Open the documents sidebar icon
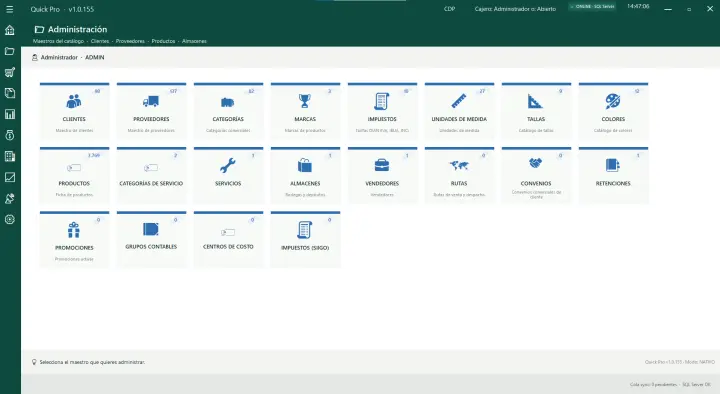This screenshot has width=720, height=394. click(10, 93)
